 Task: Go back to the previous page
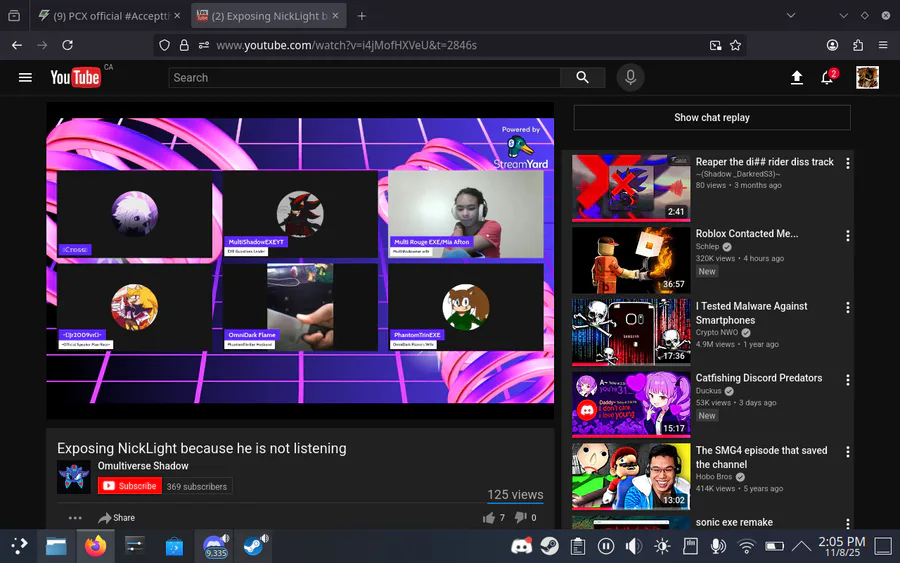[17, 45]
